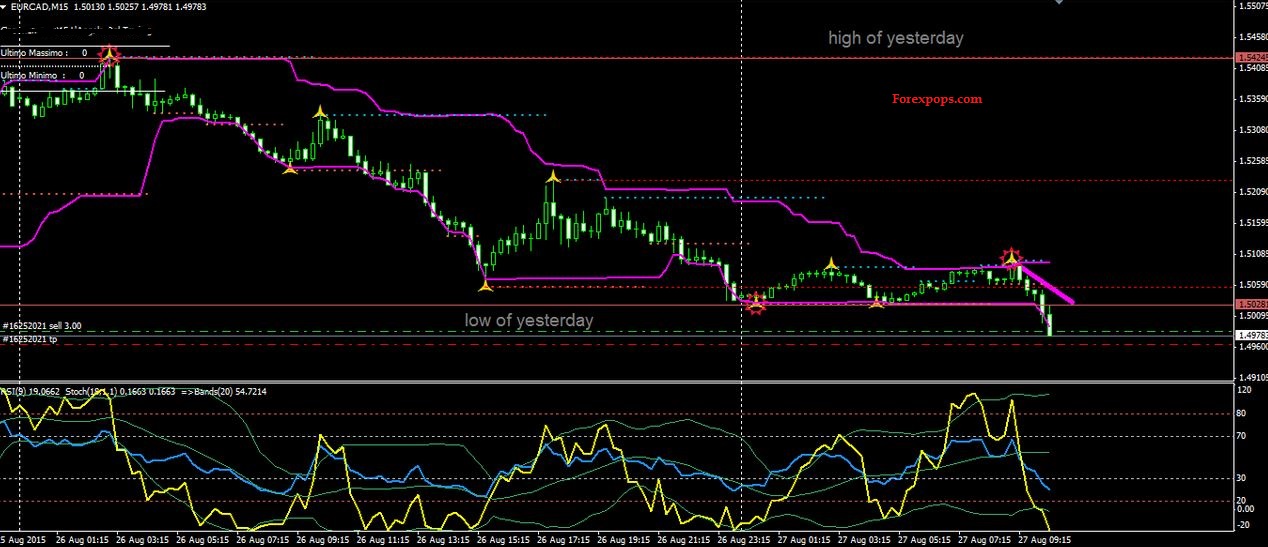This screenshot has width=1268, height=547.
Task: Select the yellow arrow marker near 27 Aug 03:15
Action: pyautogui.click(x=877, y=301)
